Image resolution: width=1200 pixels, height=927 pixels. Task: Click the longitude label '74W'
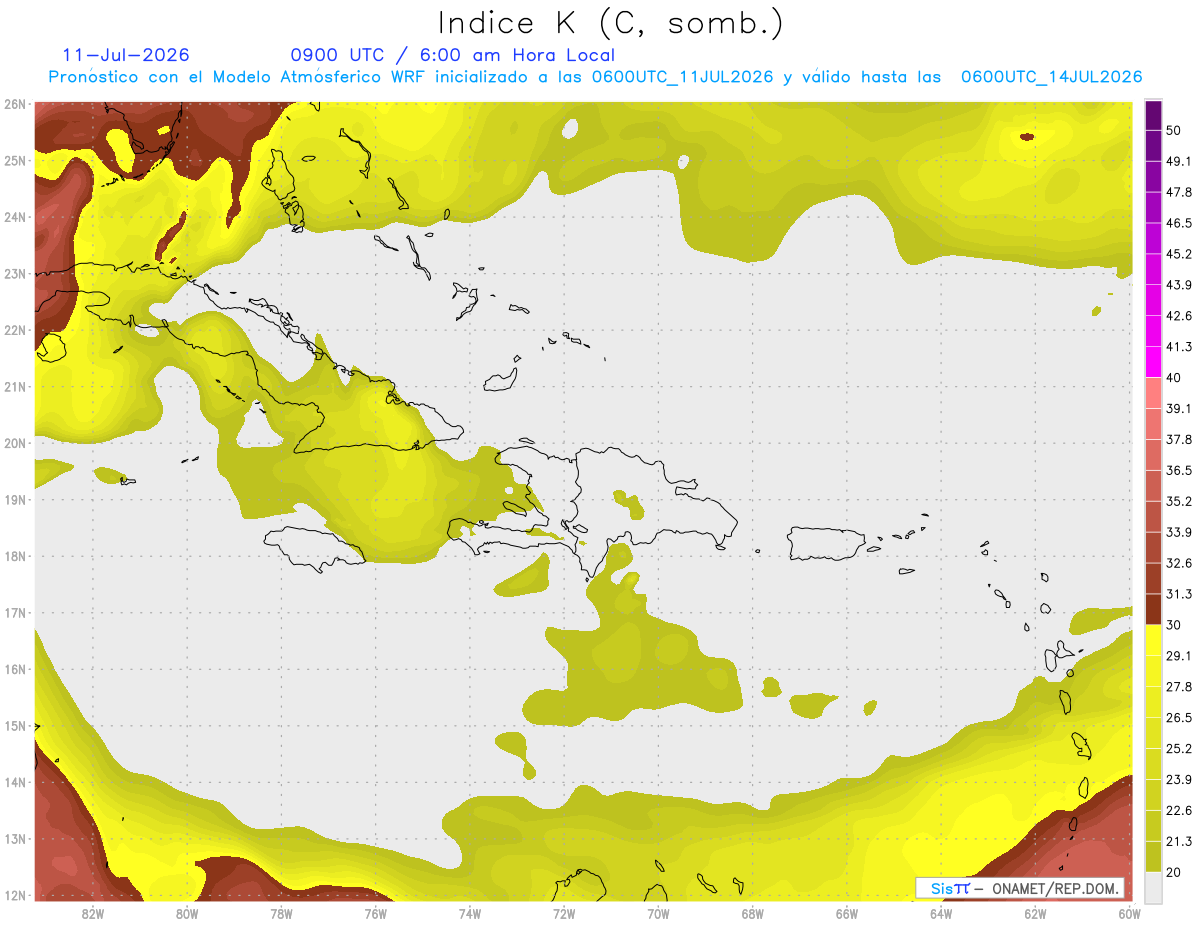pyautogui.click(x=469, y=914)
